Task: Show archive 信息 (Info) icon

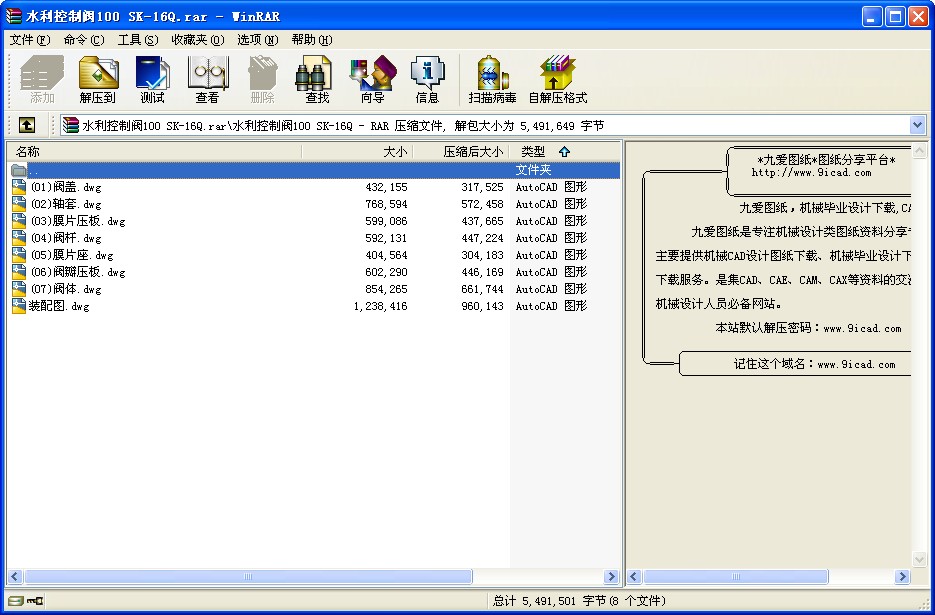Action: tap(427, 80)
